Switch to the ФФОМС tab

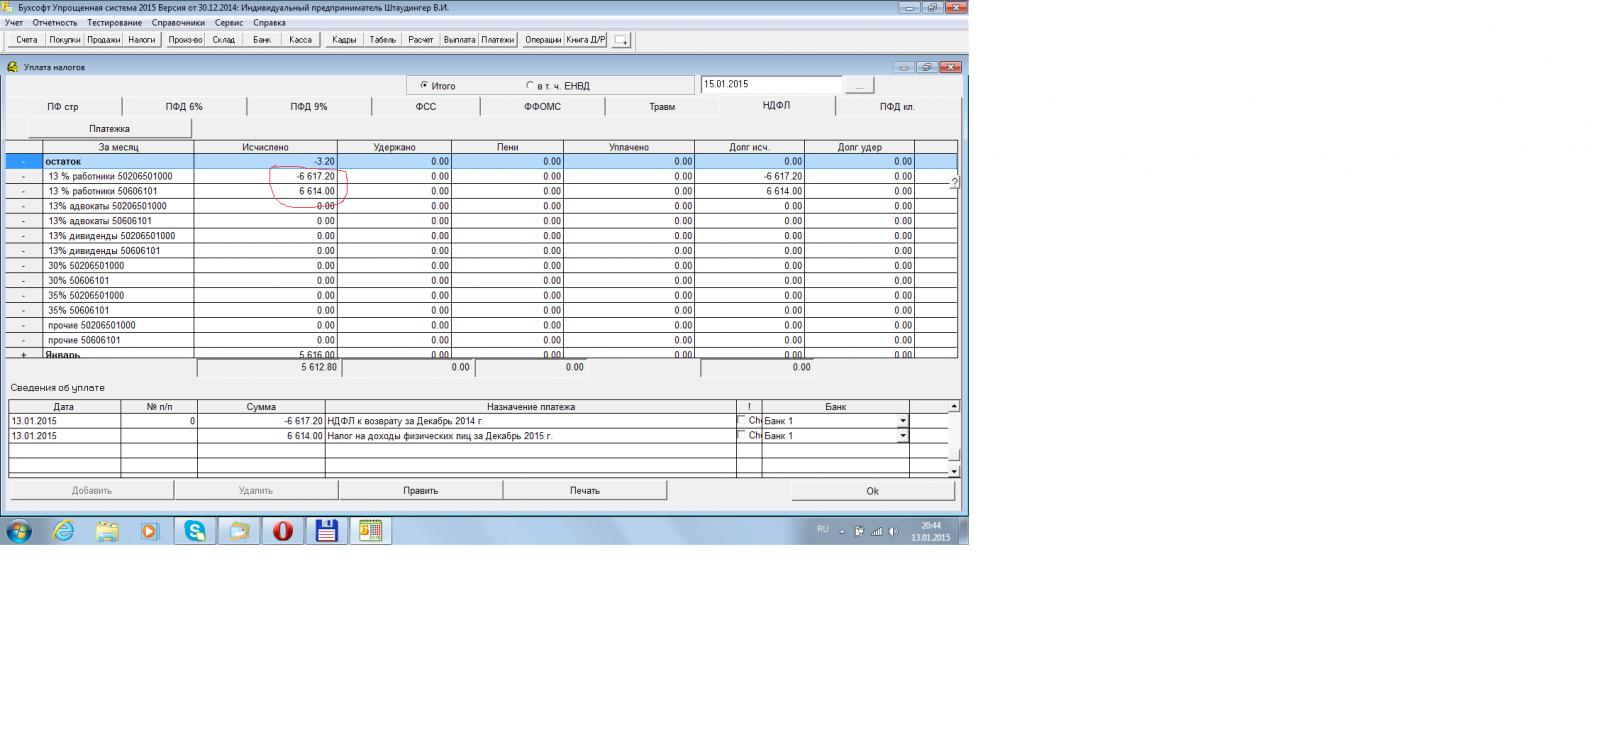(542, 107)
